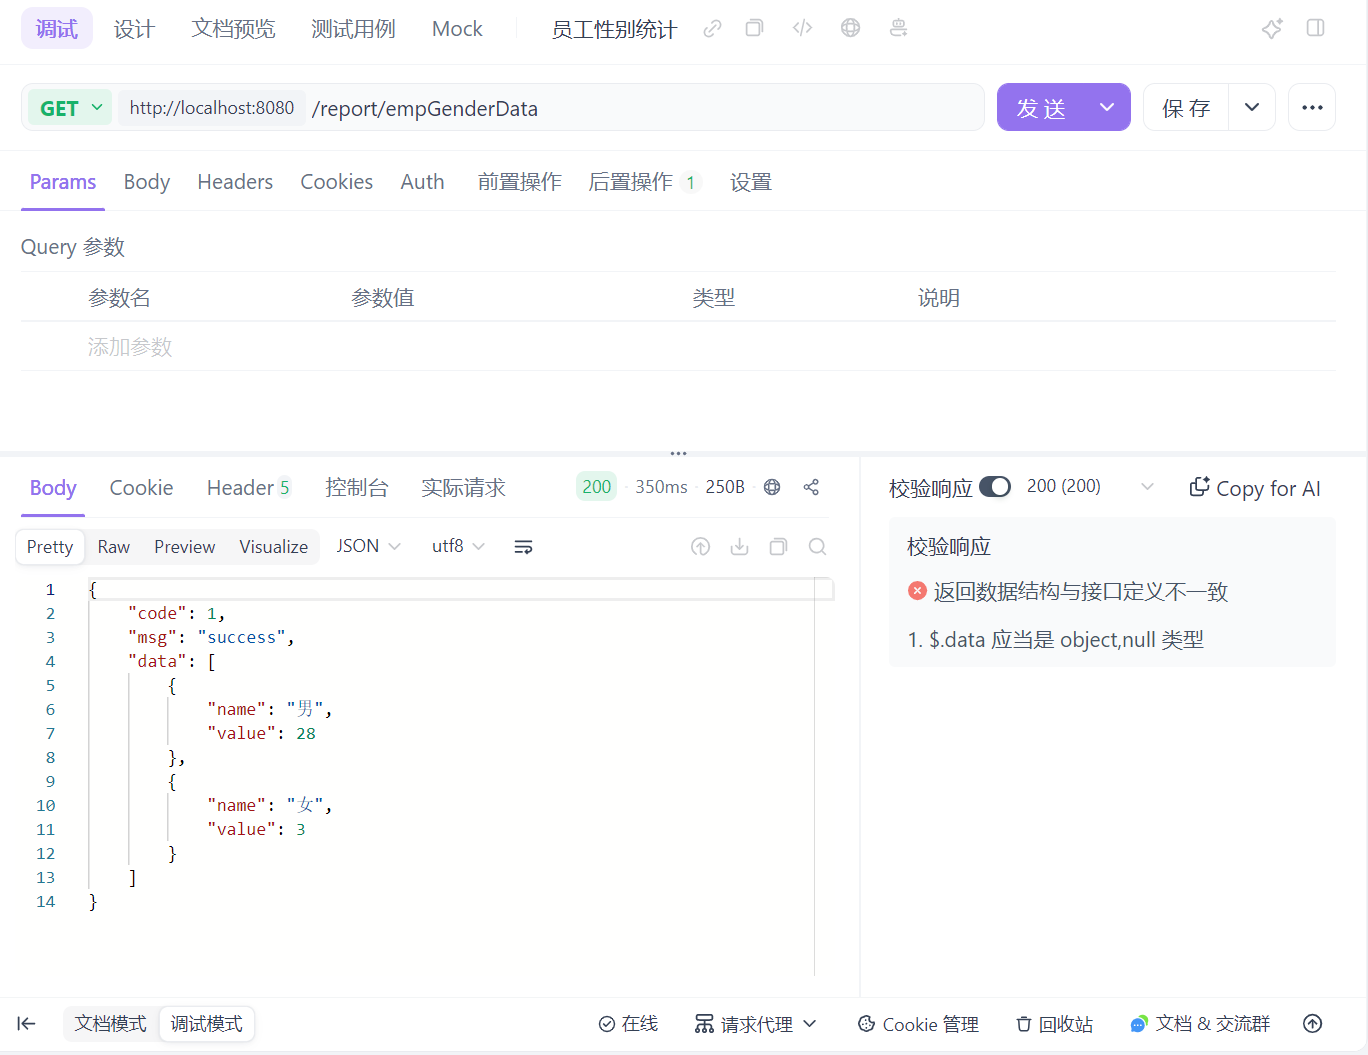The width and height of the screenshot is (1368, 1055).
Task: Select the Raw response view
Action: (114, 547)
